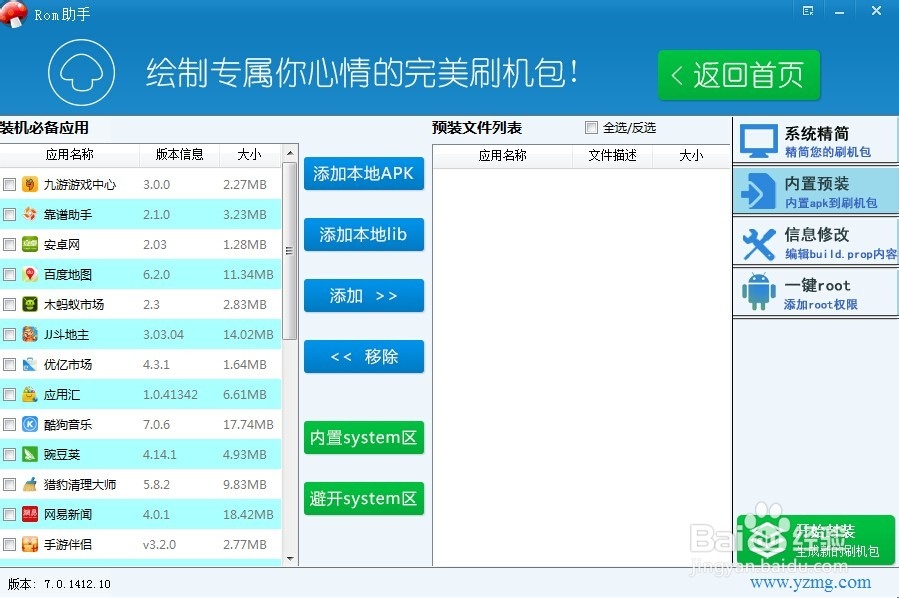Check the 手游伴侣 checkbox
The width and height of the screenshot is (899, 598).
coord(9,544)
